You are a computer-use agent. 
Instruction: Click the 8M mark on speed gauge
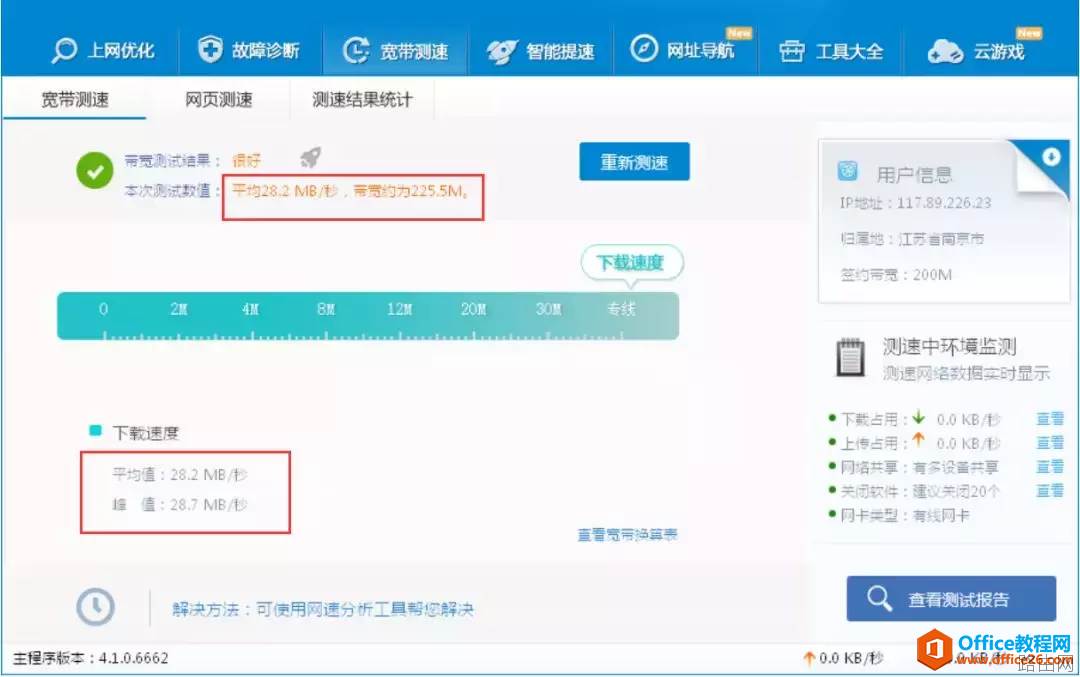326,309
